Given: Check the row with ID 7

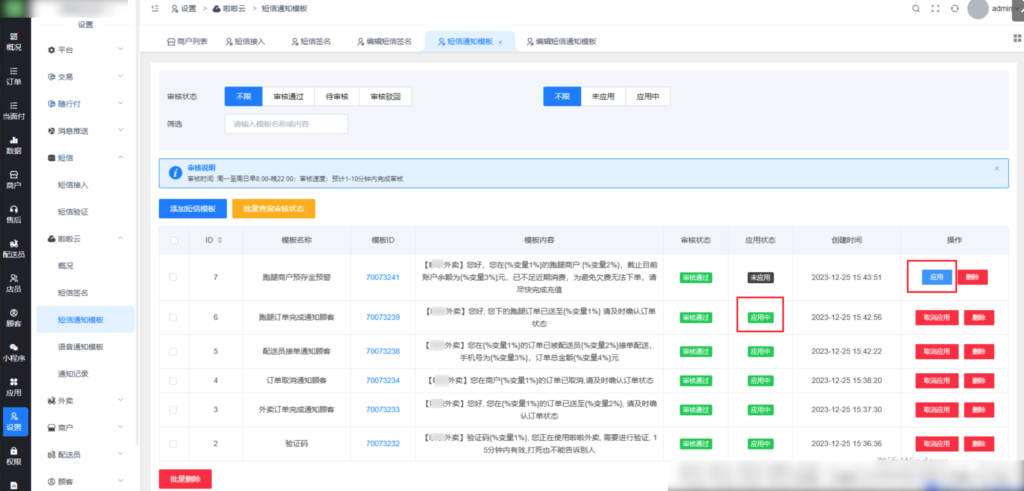Looking at the screenshot, I should point(173,277).
